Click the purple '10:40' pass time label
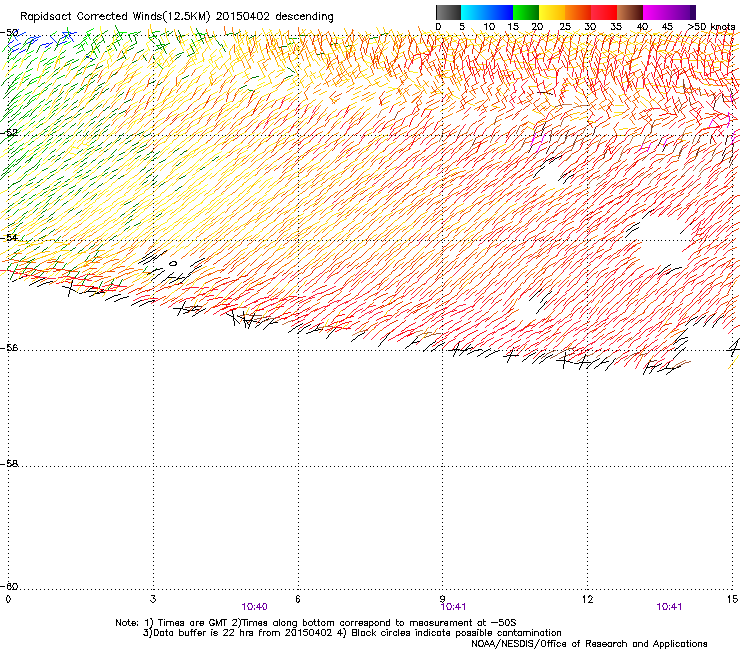 coord(254,607)
